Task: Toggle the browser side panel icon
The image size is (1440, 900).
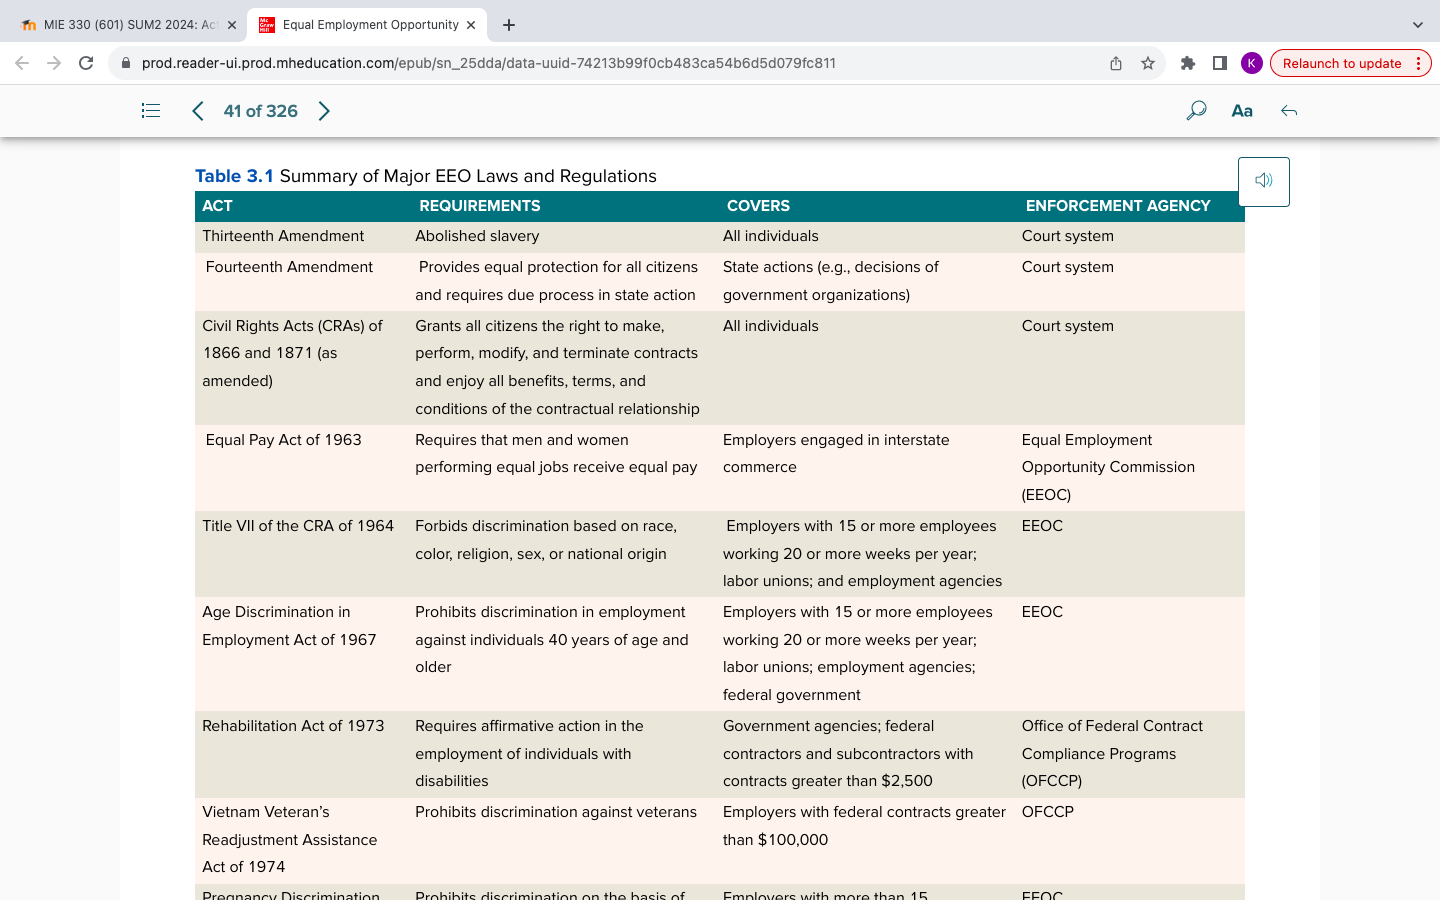Action: [x=1220, y=63]
